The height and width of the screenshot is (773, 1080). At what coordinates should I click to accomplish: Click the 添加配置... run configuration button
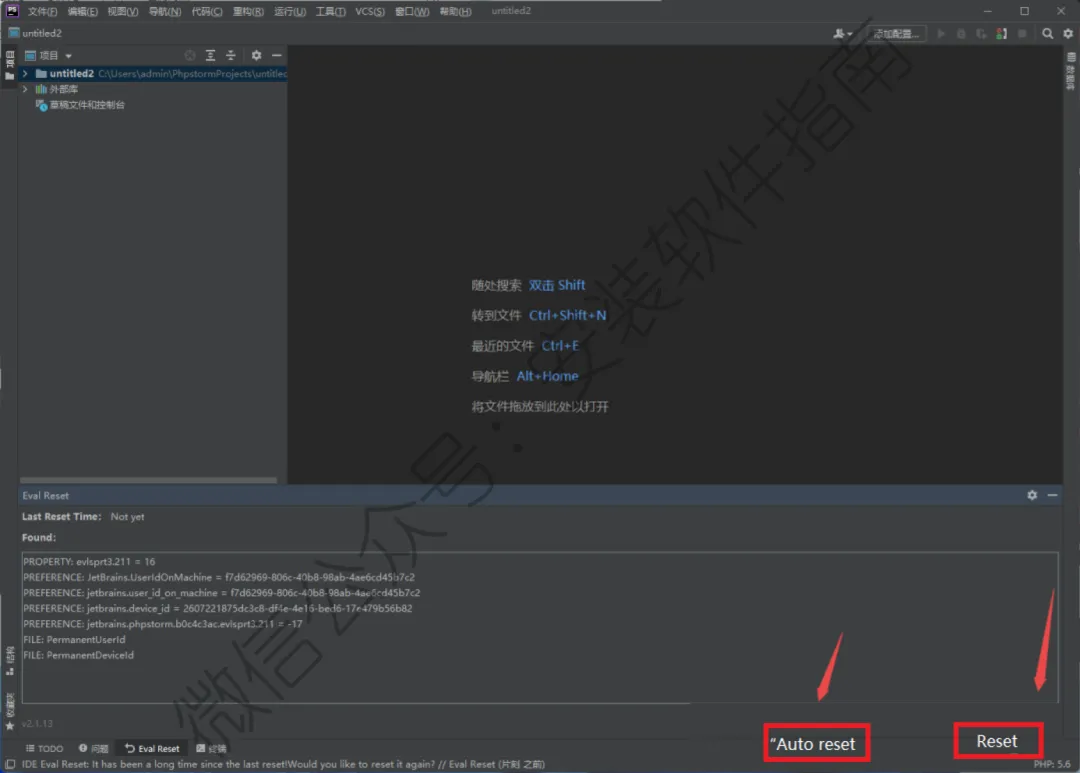pyautogui.click(x=896, y=33)
